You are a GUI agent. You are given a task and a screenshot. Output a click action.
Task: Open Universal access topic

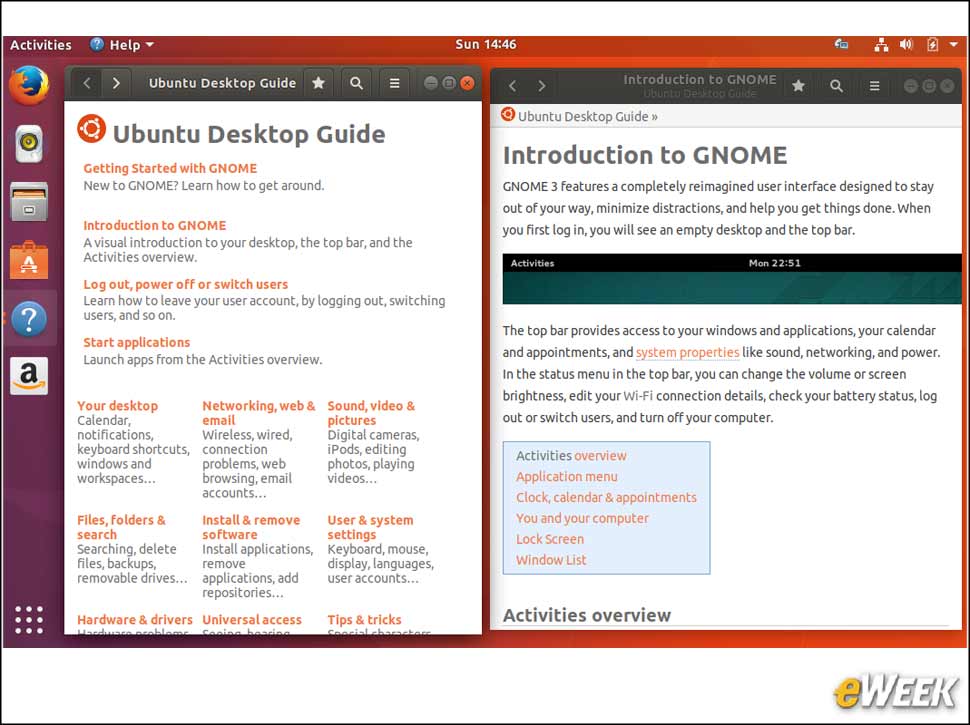point(252,619)
